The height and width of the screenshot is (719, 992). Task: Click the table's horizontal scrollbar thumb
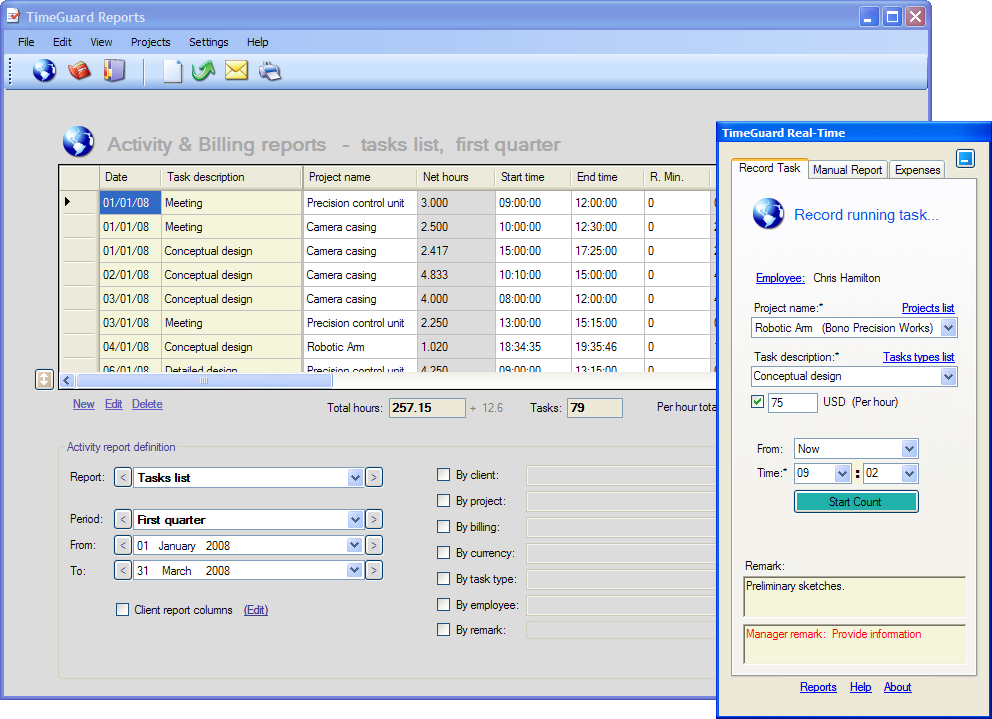(205, 381)
